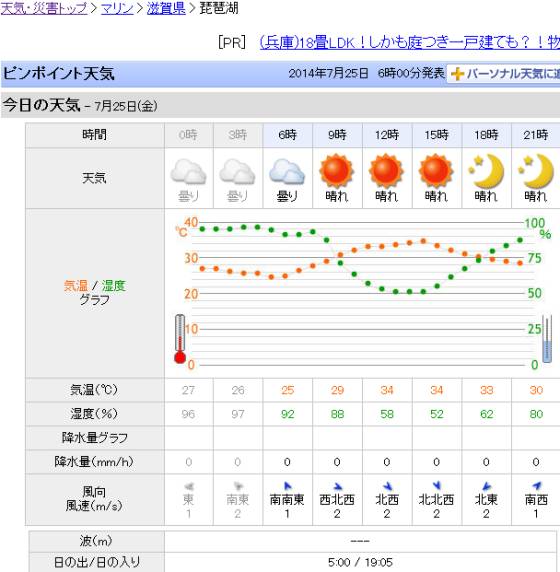Click the blue humidity gauge icon
The image size is (560, 572).
click(x=547, y=339)
